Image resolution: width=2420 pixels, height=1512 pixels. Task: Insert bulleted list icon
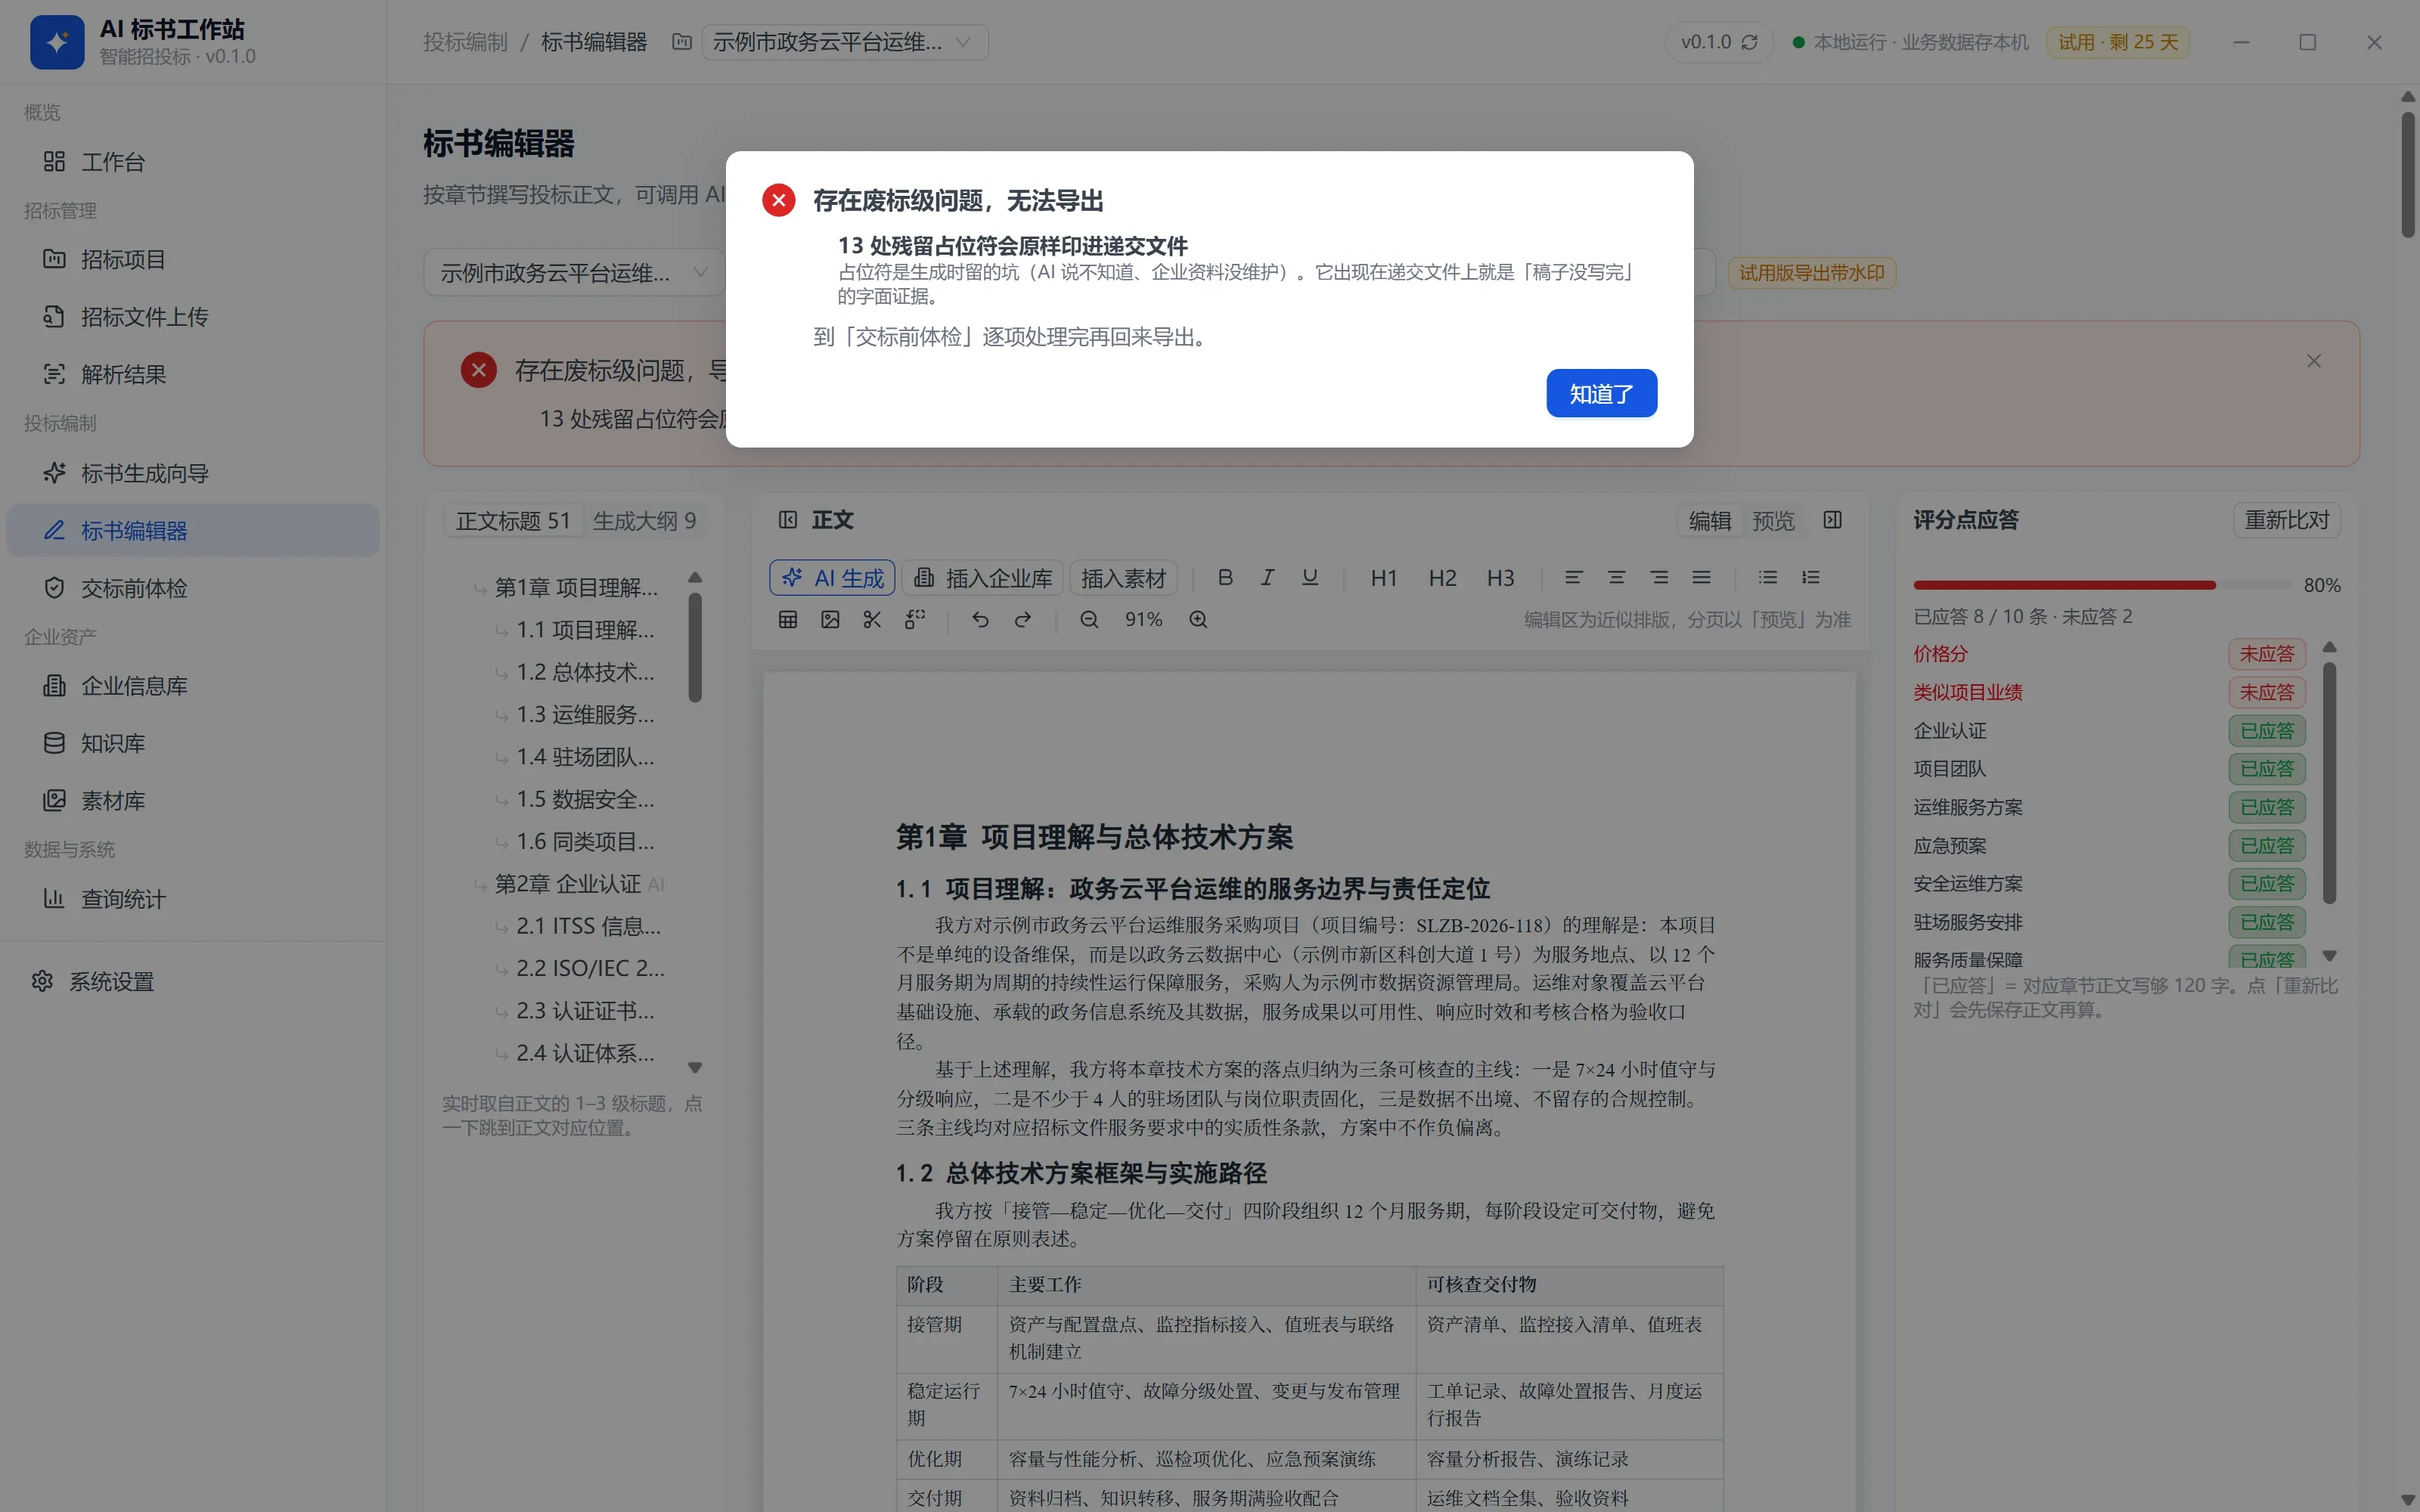pyautogui.click(x=1768, y=577)
